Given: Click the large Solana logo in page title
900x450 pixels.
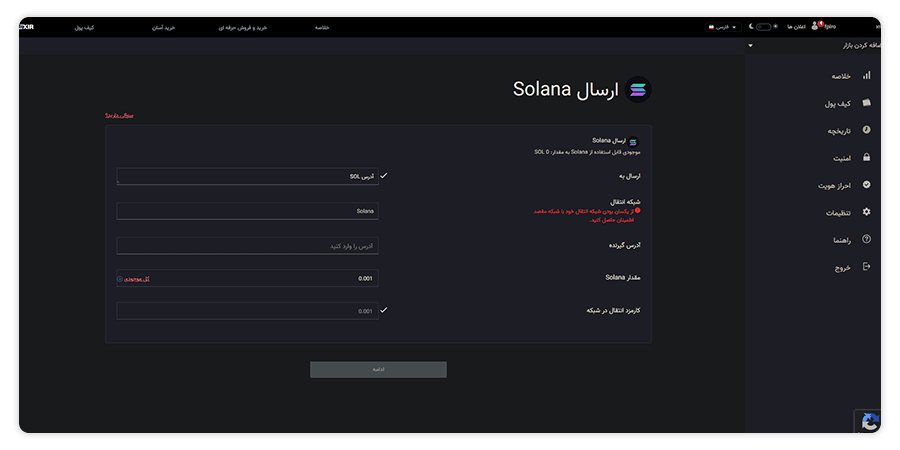Looking at the screenshot, I should 638,90.
